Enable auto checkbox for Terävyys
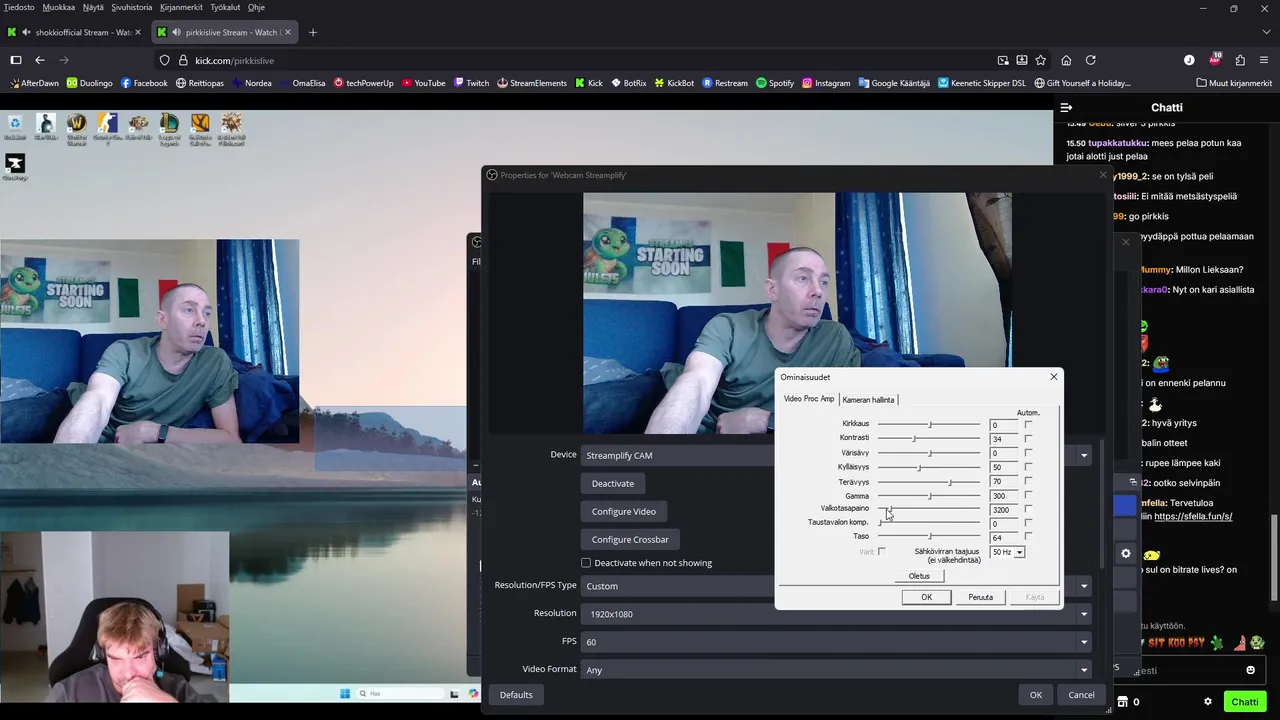Viewport: 1280px width, 720px height. click(1028, 481)
